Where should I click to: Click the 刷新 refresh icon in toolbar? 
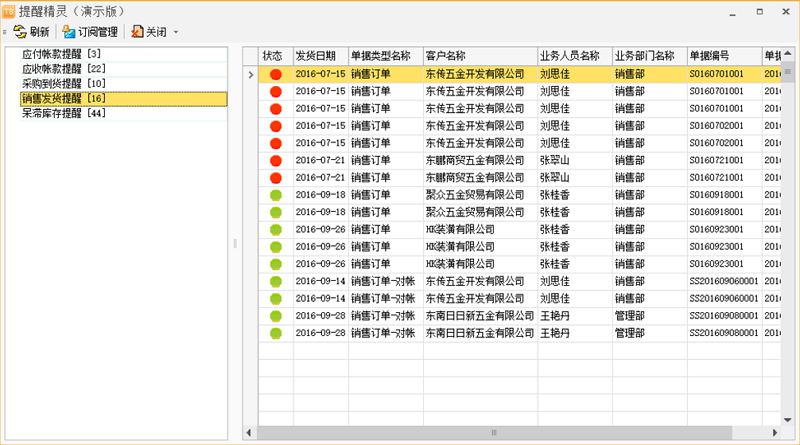20,32
